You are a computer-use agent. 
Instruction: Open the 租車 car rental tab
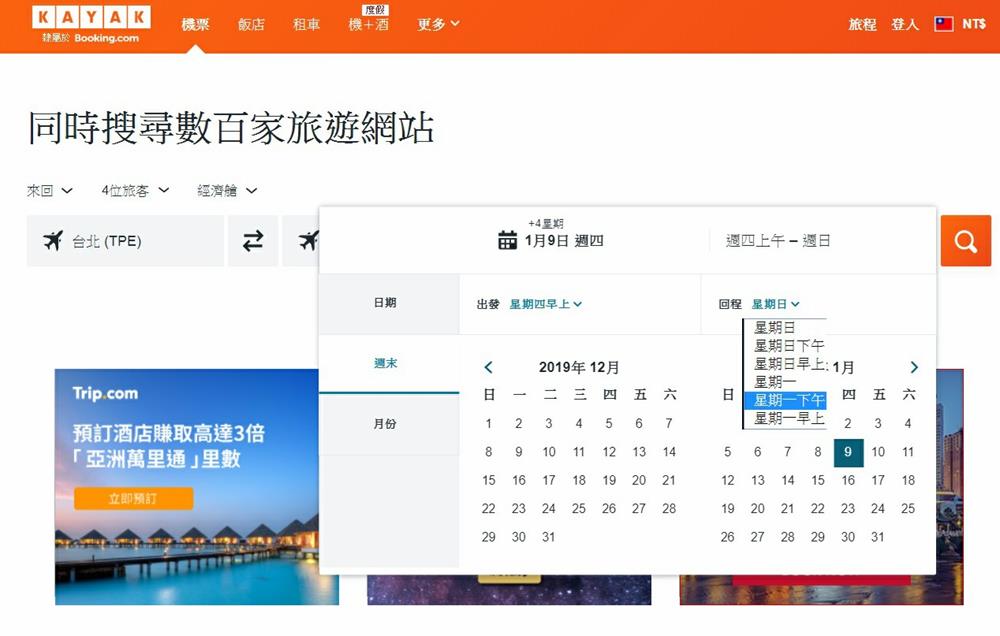click(x=306, y=24)
